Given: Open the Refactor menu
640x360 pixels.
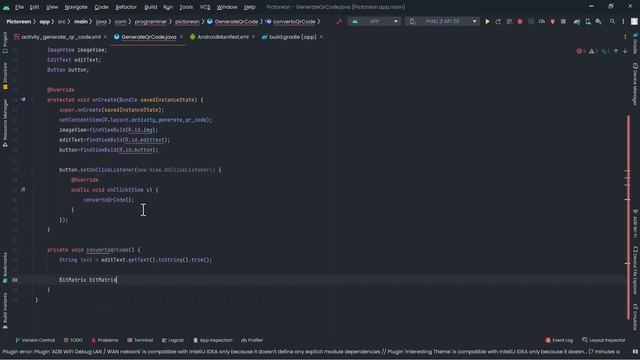Looking at the screenshot, I should click(x=126, y=7).
